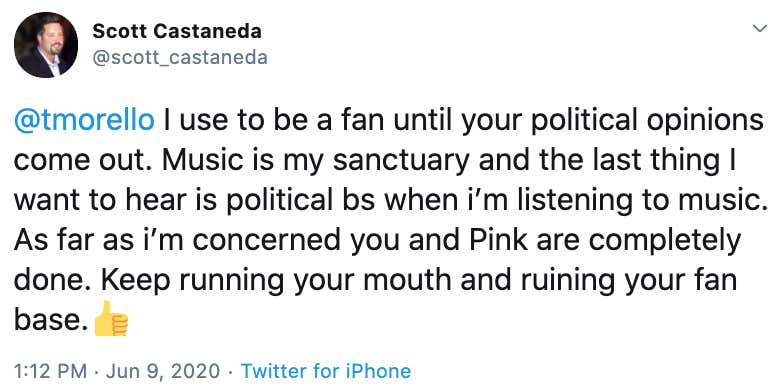Image resolution: width=768 pixels, height=386 pixels.
Task: Open the Twitter for iPhone source link
Action: click(x=326, y=371)
